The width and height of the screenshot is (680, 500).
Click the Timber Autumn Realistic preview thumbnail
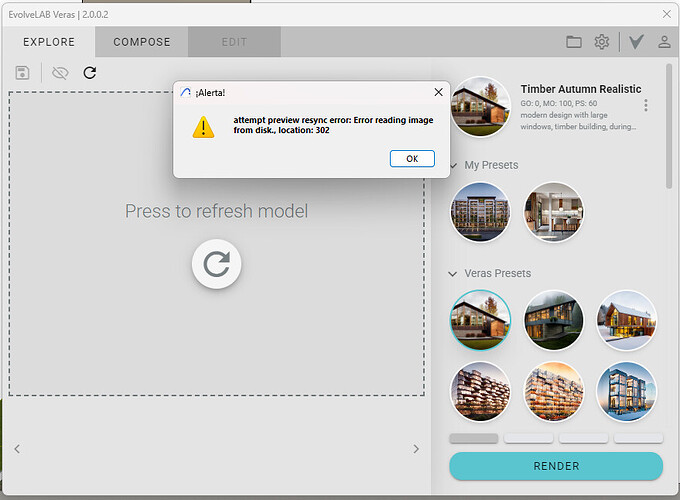pos(481,107)
